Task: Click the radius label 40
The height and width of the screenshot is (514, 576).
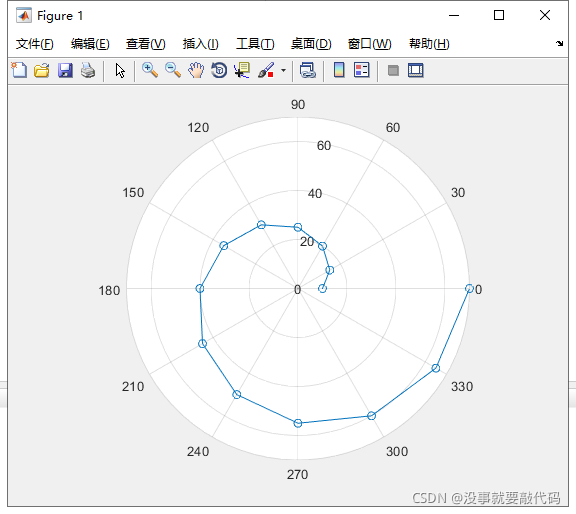Action: [315, 194]
